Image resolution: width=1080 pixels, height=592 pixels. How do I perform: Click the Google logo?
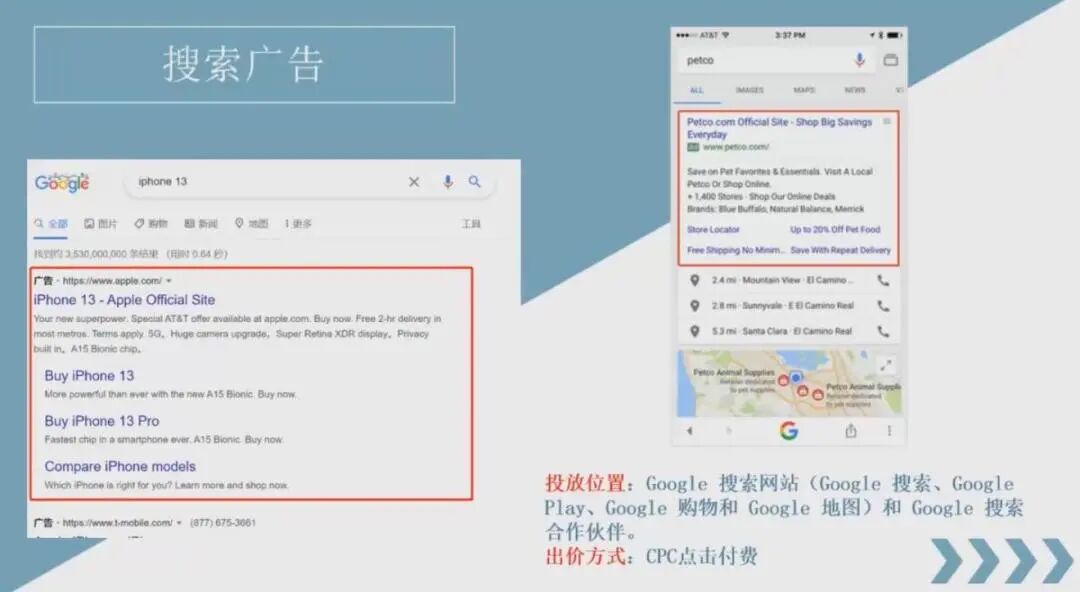tap(62, 182)
